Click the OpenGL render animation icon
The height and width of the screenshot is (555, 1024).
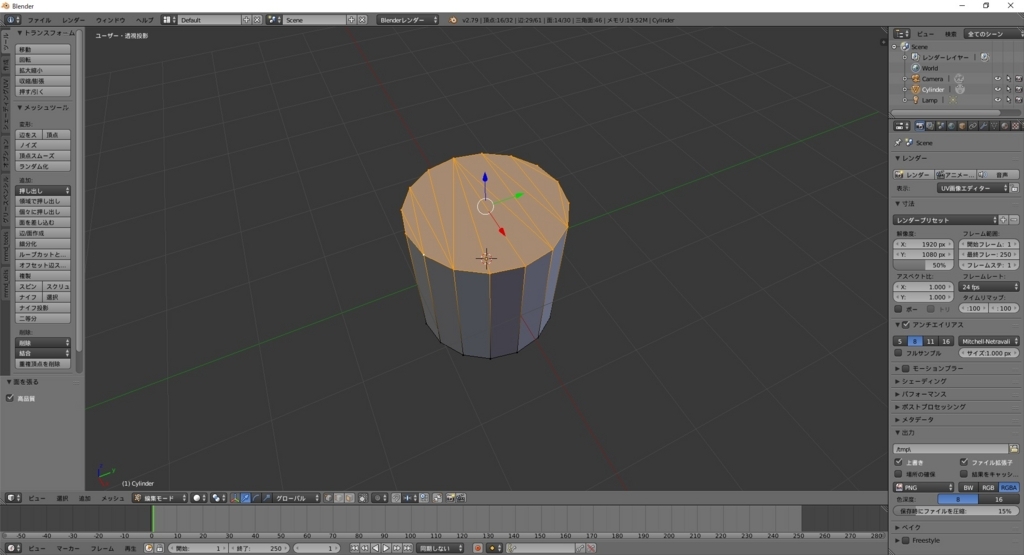pyautogui.click(x=460, y=498)
